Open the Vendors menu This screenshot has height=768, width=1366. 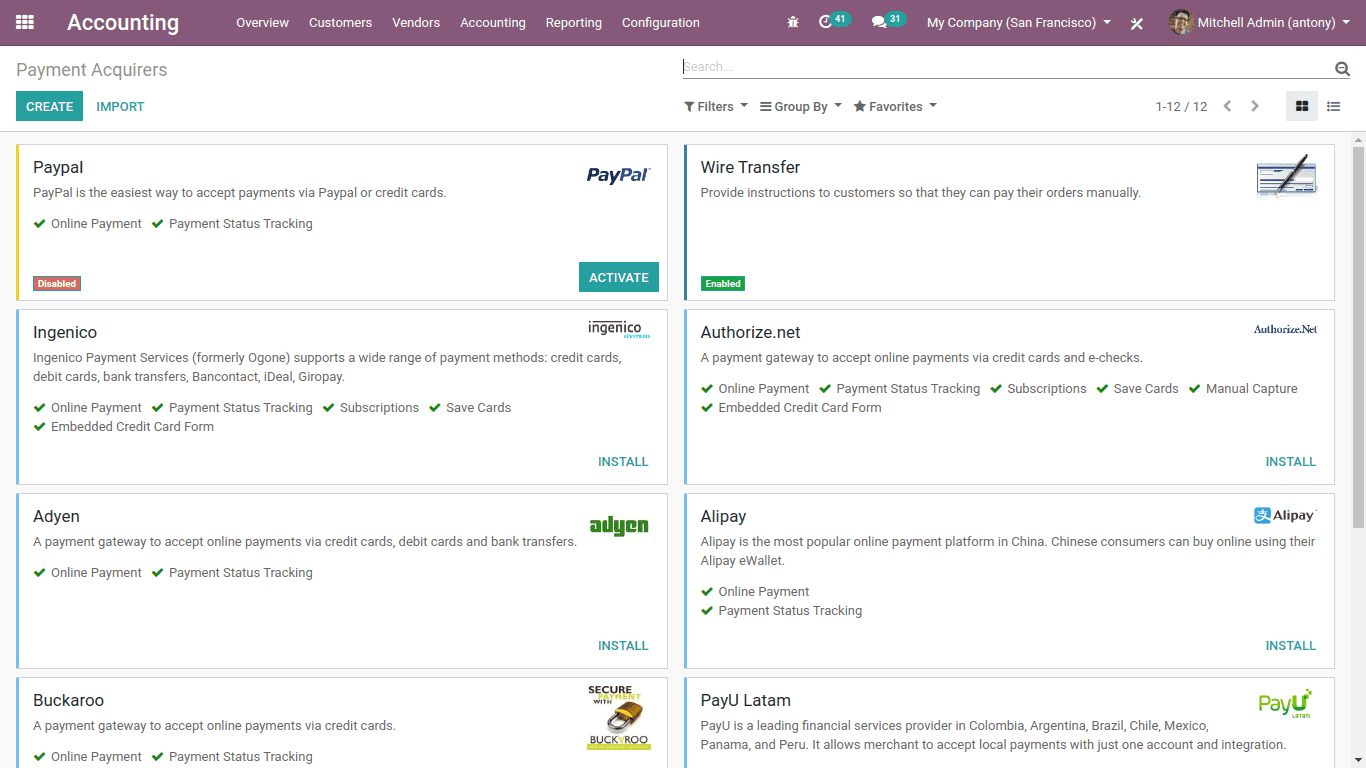click(x=416, y=22)
